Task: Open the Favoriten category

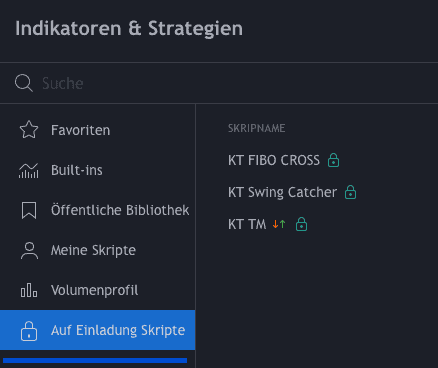Action: coord(97,130)
